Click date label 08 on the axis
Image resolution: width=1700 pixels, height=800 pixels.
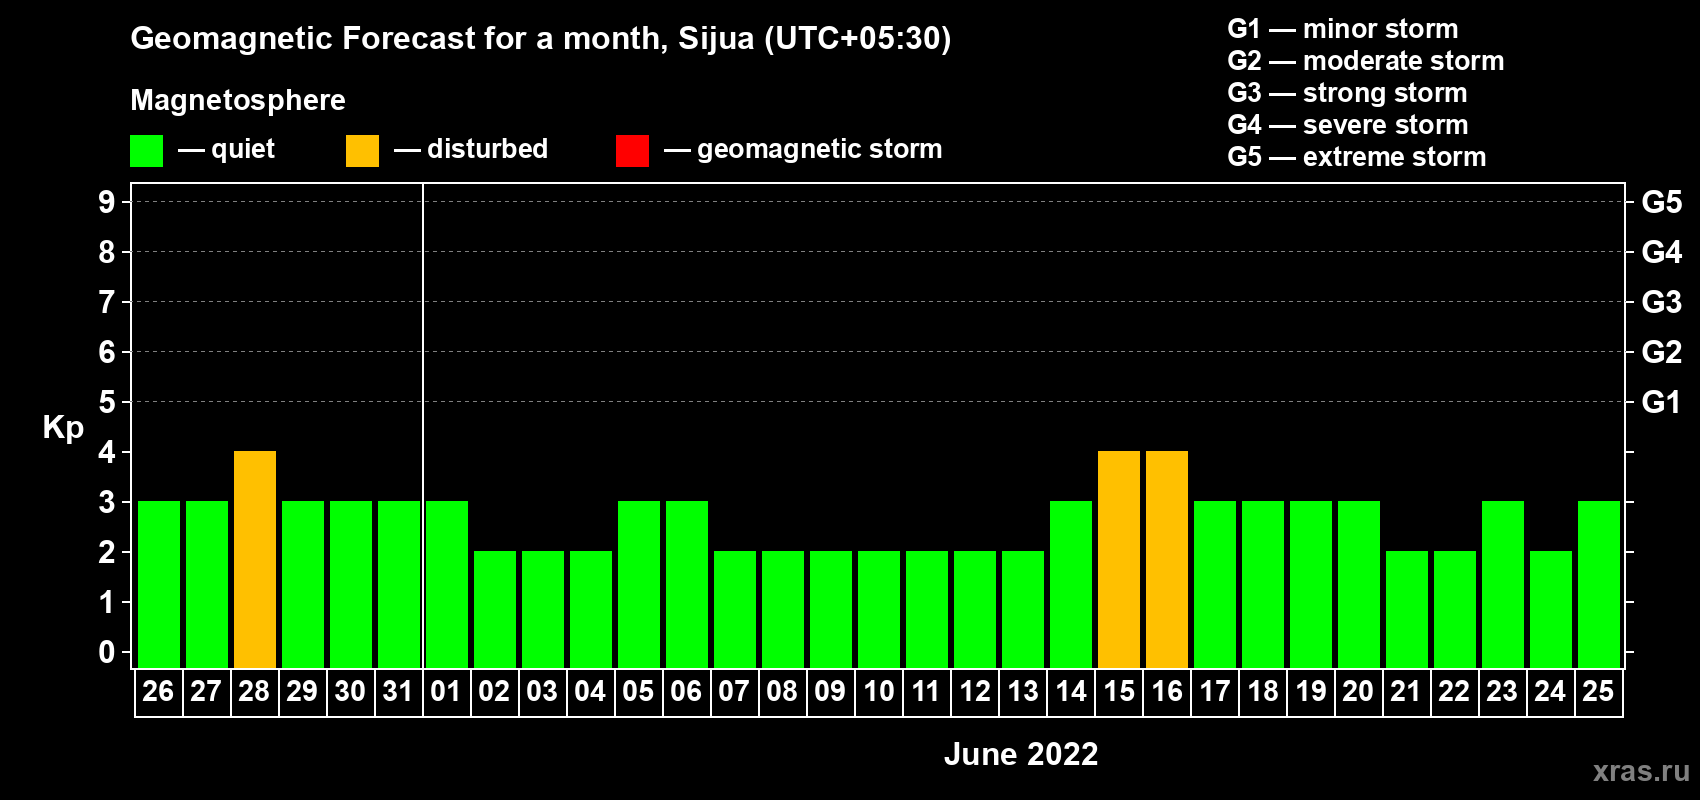coord(782,691)
